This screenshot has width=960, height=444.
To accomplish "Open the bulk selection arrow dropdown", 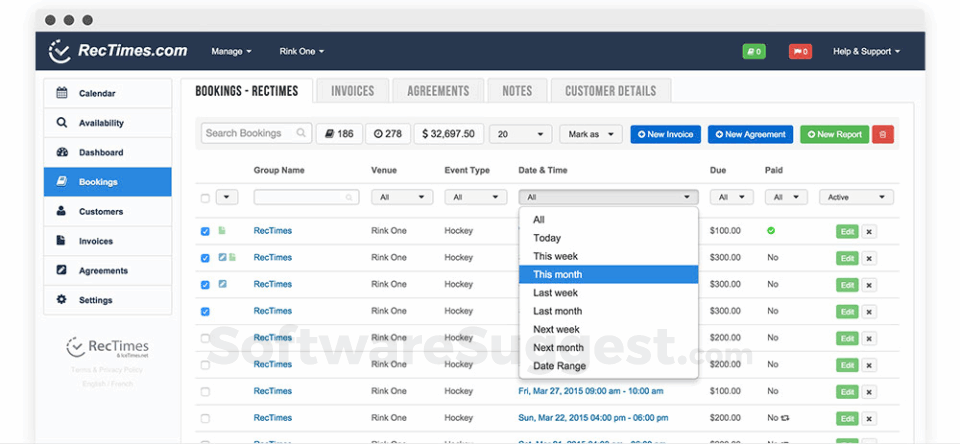I will [x=227, y=197].
